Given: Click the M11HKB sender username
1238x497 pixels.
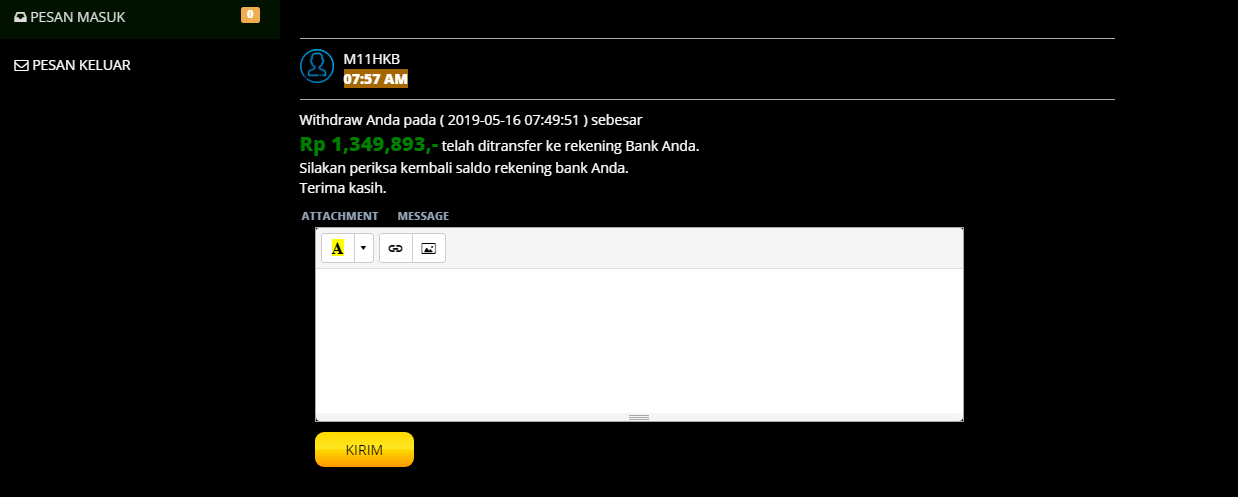Looking at the screenshot, I should 371,59.
